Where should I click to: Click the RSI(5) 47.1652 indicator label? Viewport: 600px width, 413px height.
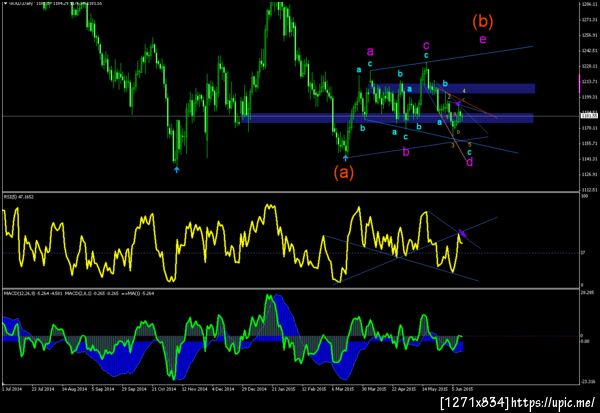click(19, 197)
